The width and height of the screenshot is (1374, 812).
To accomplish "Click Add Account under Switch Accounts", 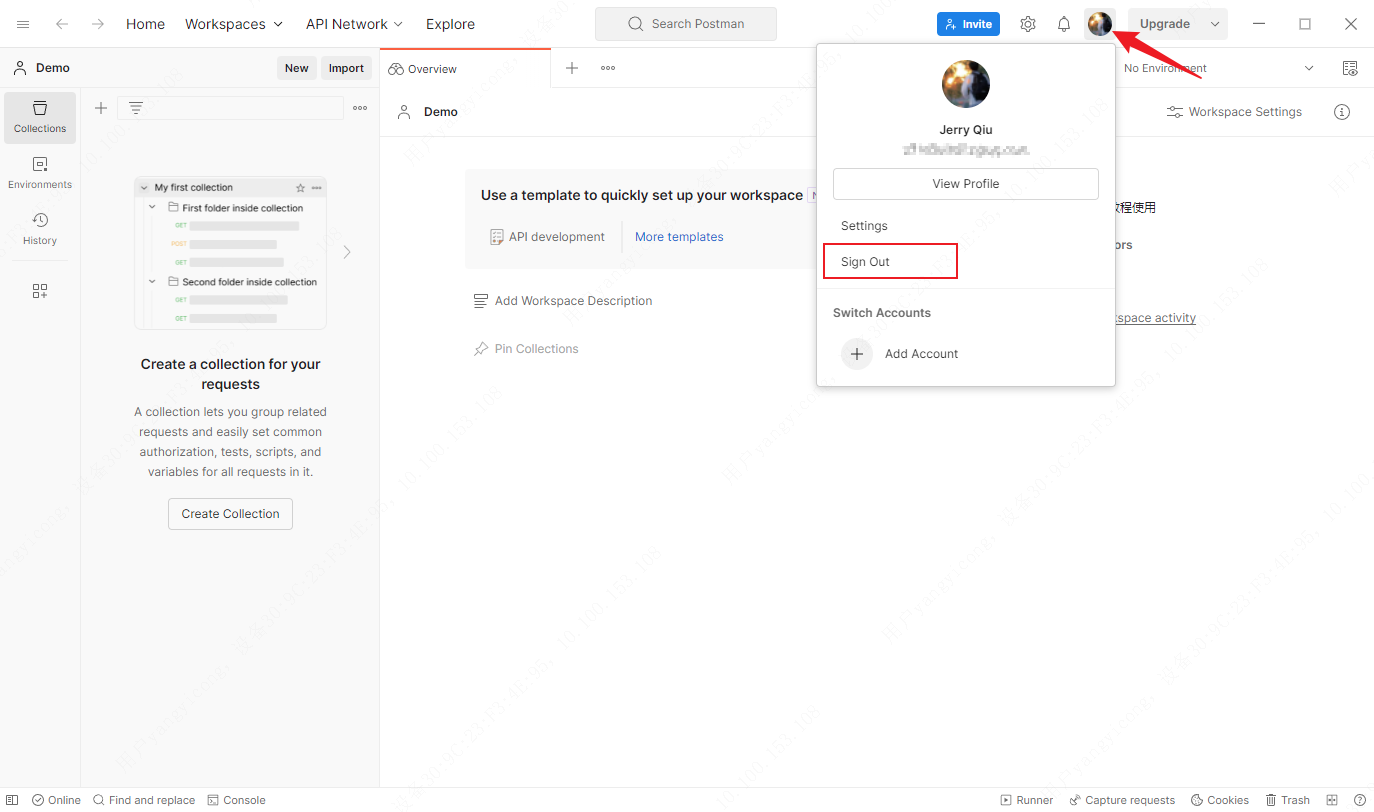I will click(899, 354).
